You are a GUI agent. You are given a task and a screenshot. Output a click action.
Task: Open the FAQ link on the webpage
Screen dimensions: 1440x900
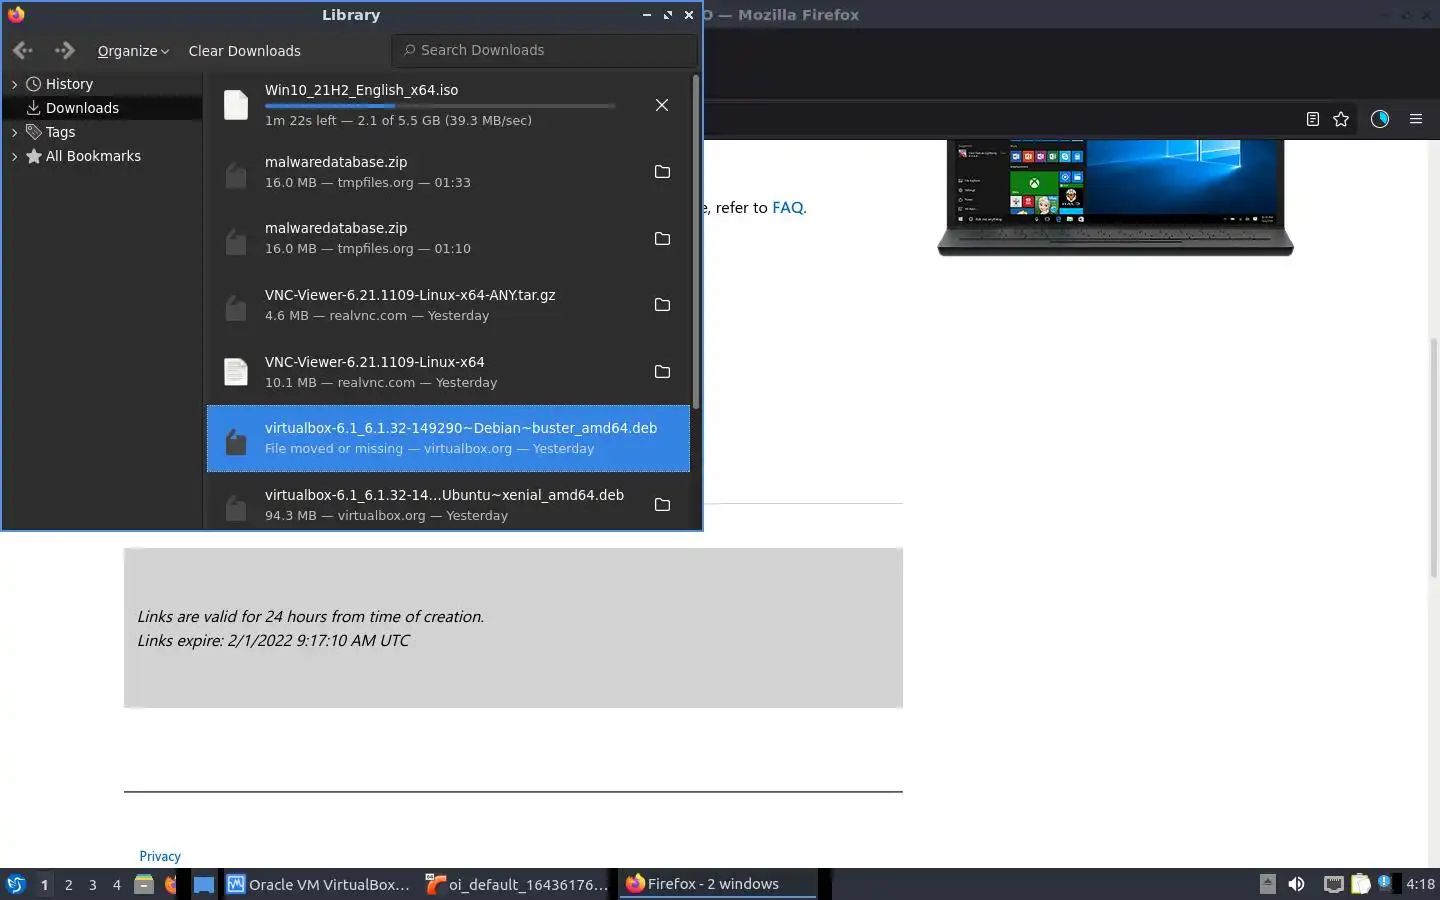coord(787,208)
